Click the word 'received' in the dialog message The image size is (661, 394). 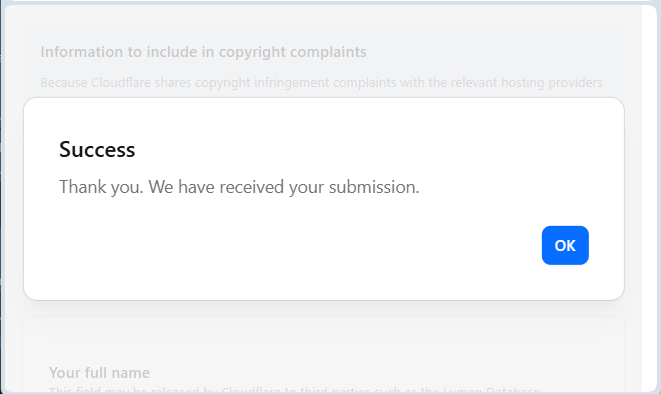tap(252, 187)
